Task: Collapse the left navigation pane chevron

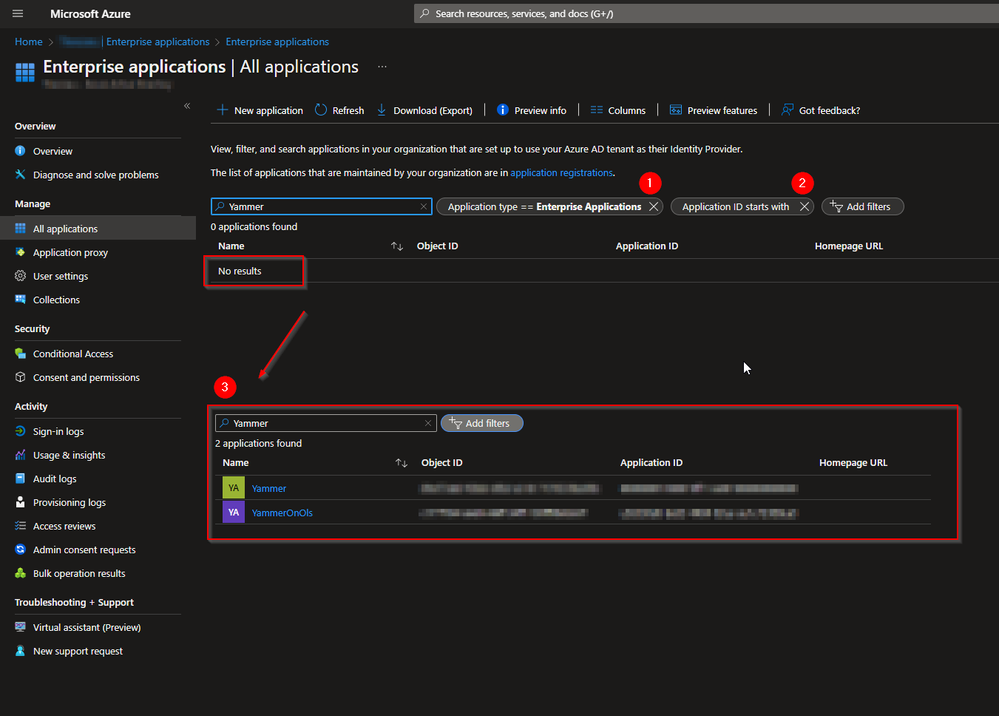Action: (x=187, y=106)
